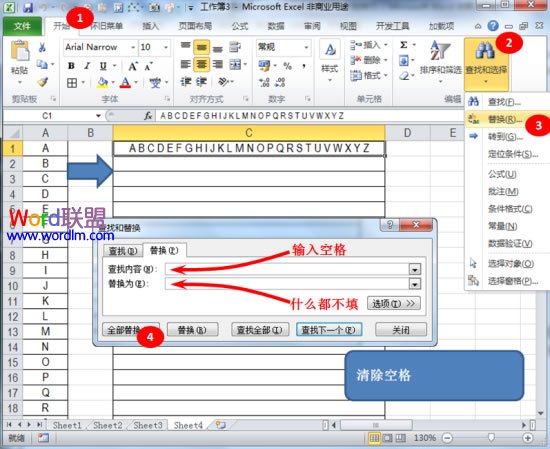Select the Format Painter brush icon

(42, 82)
